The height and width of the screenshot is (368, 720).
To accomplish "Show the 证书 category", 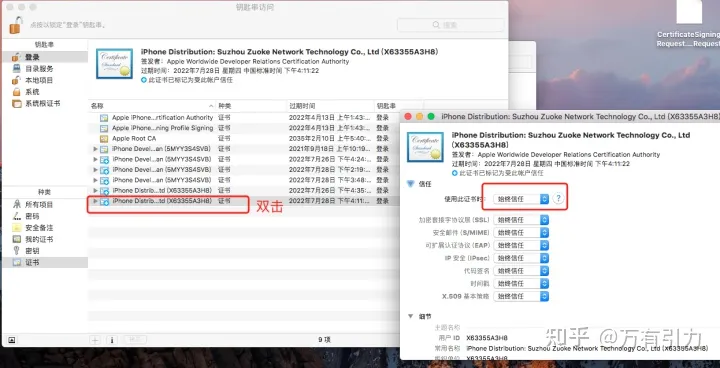I will [x=44, y=262].
